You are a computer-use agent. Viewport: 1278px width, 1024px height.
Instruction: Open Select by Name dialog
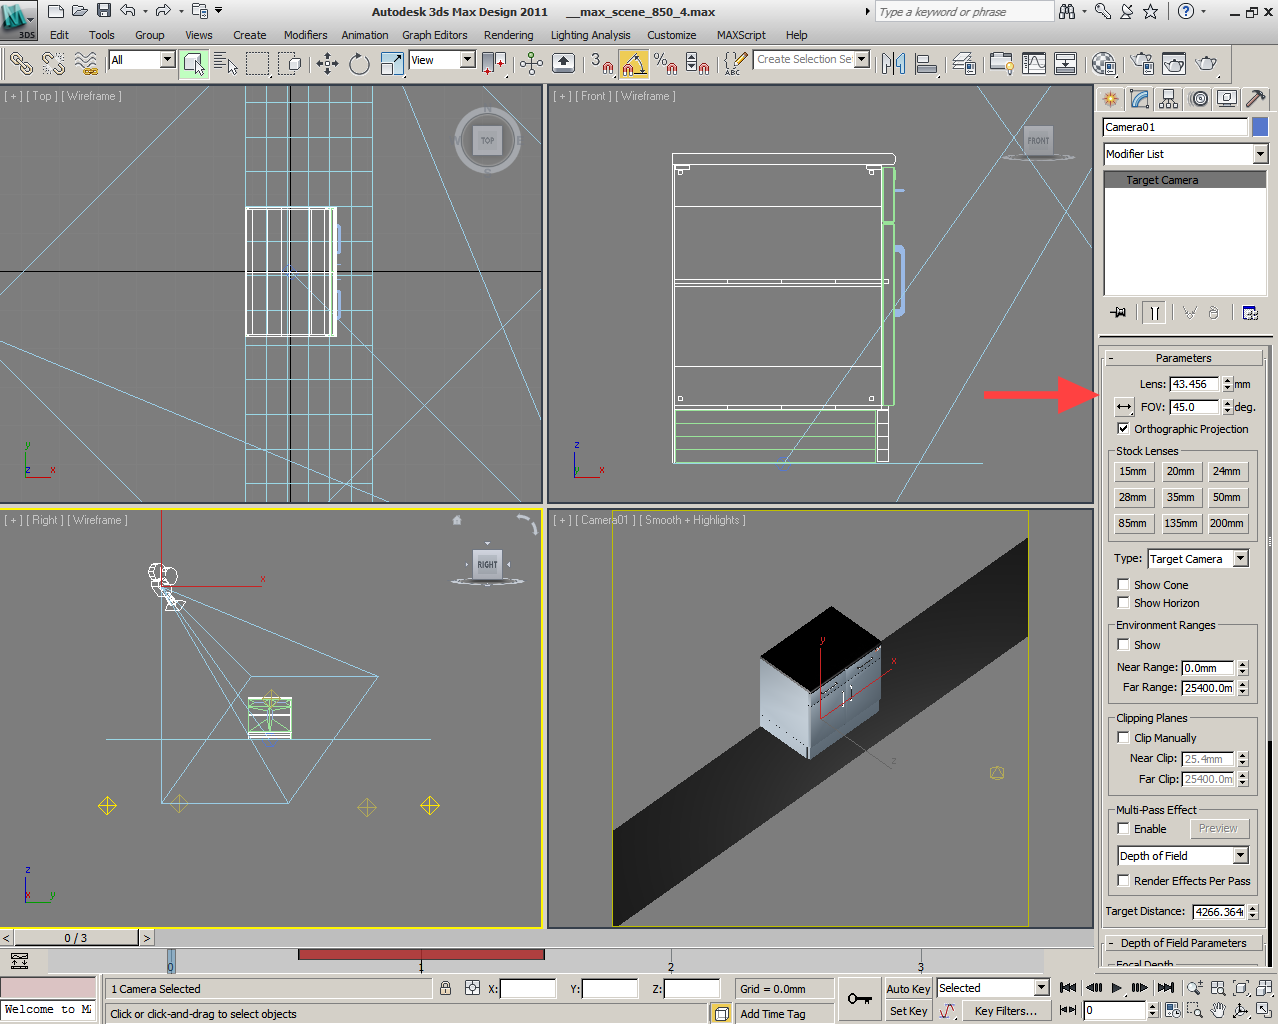tap(226, 64)
